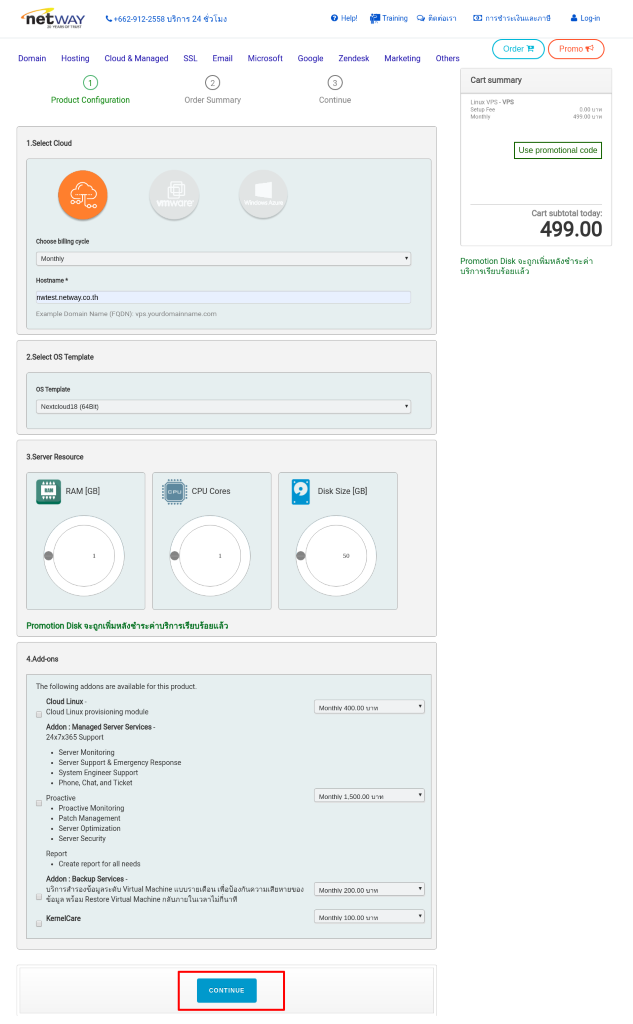Select the orange cloud platform icon
633x1024 pixels.
click(82, 195)
